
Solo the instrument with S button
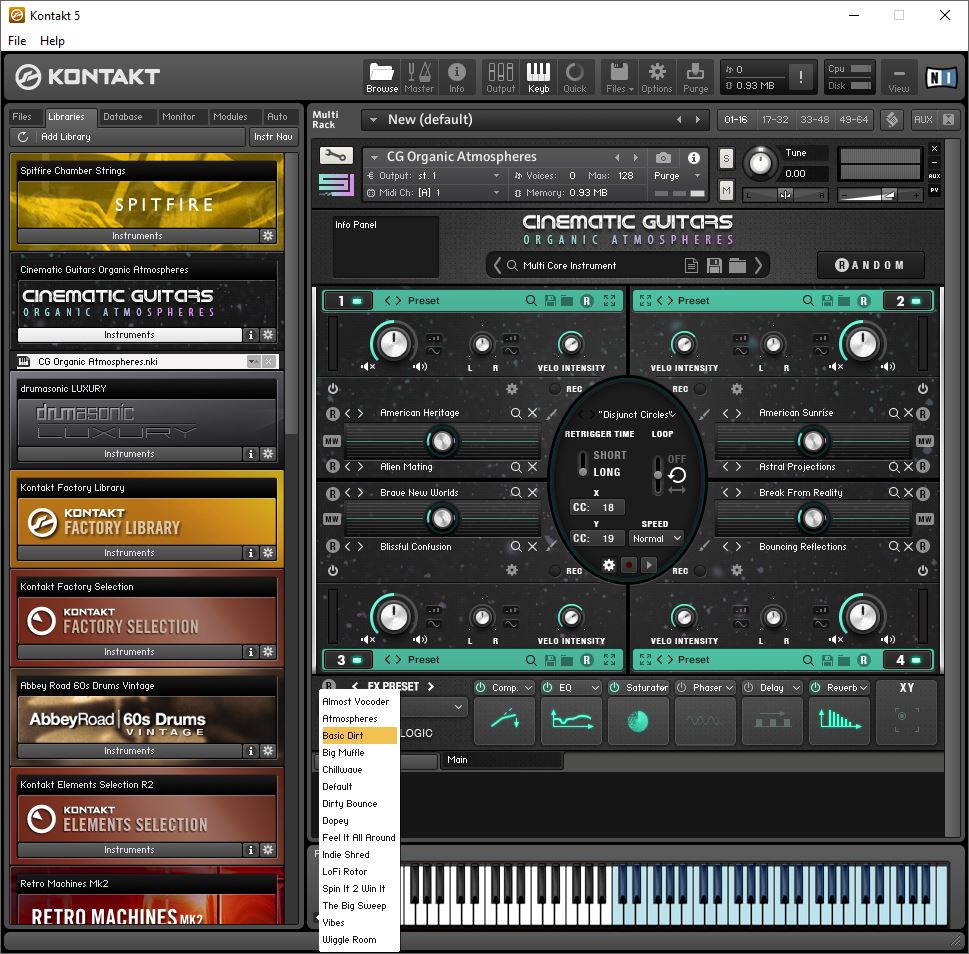(x=726, y=159)
